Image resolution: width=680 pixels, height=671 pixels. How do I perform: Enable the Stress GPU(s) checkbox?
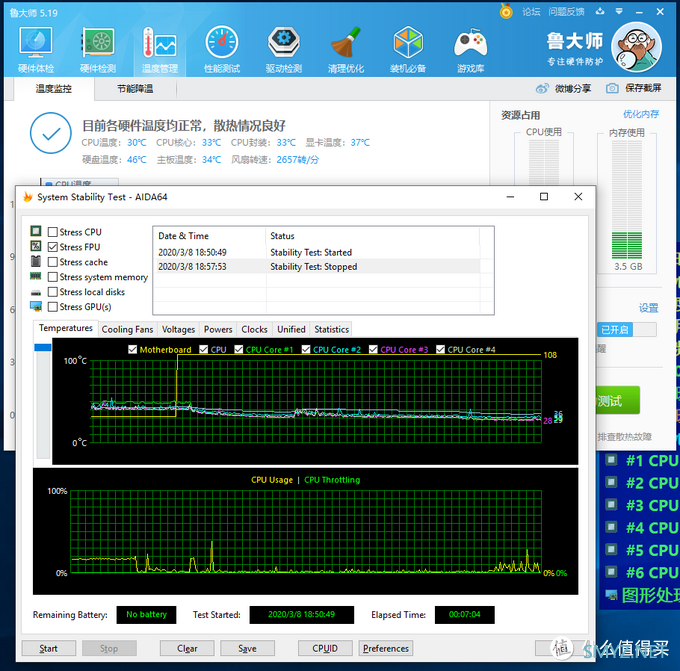click(53, 307)
